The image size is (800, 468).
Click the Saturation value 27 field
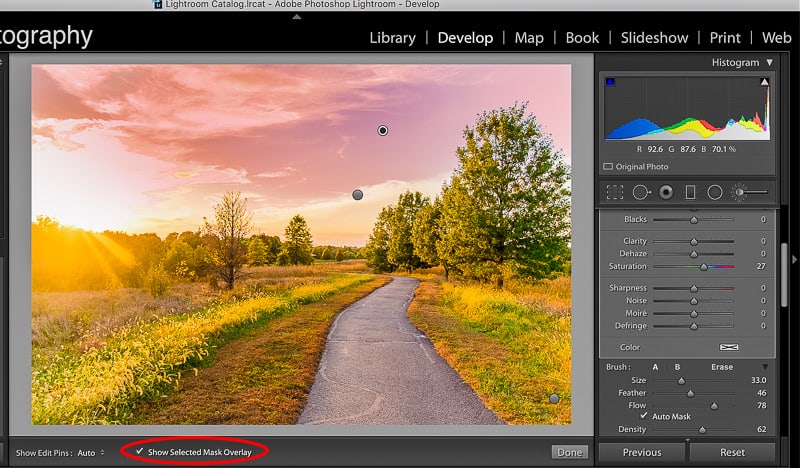point(761,266)
